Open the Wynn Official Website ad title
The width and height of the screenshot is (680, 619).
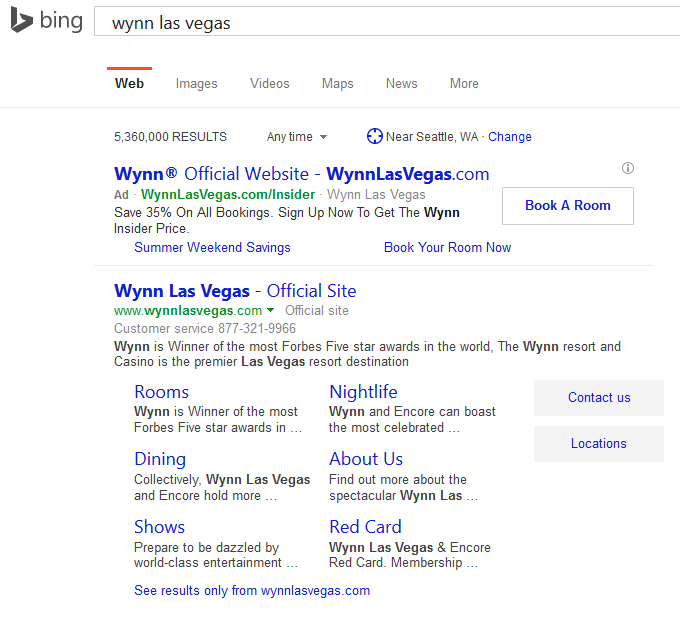tap(302, 174)
